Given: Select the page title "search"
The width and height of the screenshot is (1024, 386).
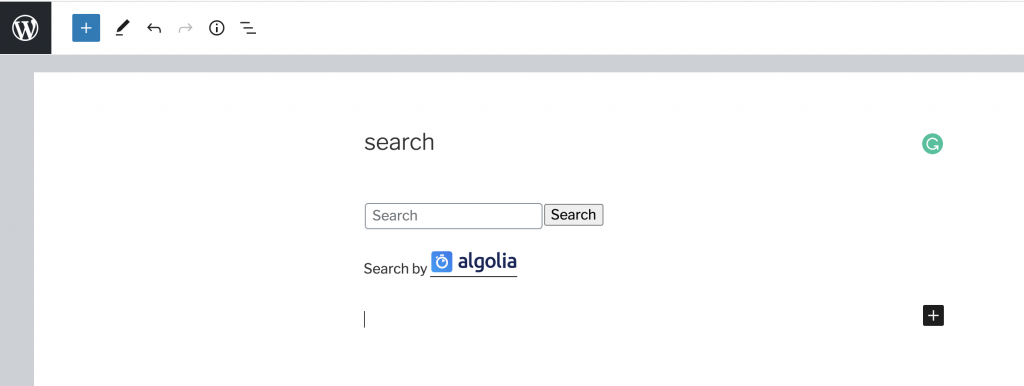Looking at the screenshot, I should (399, 142).
